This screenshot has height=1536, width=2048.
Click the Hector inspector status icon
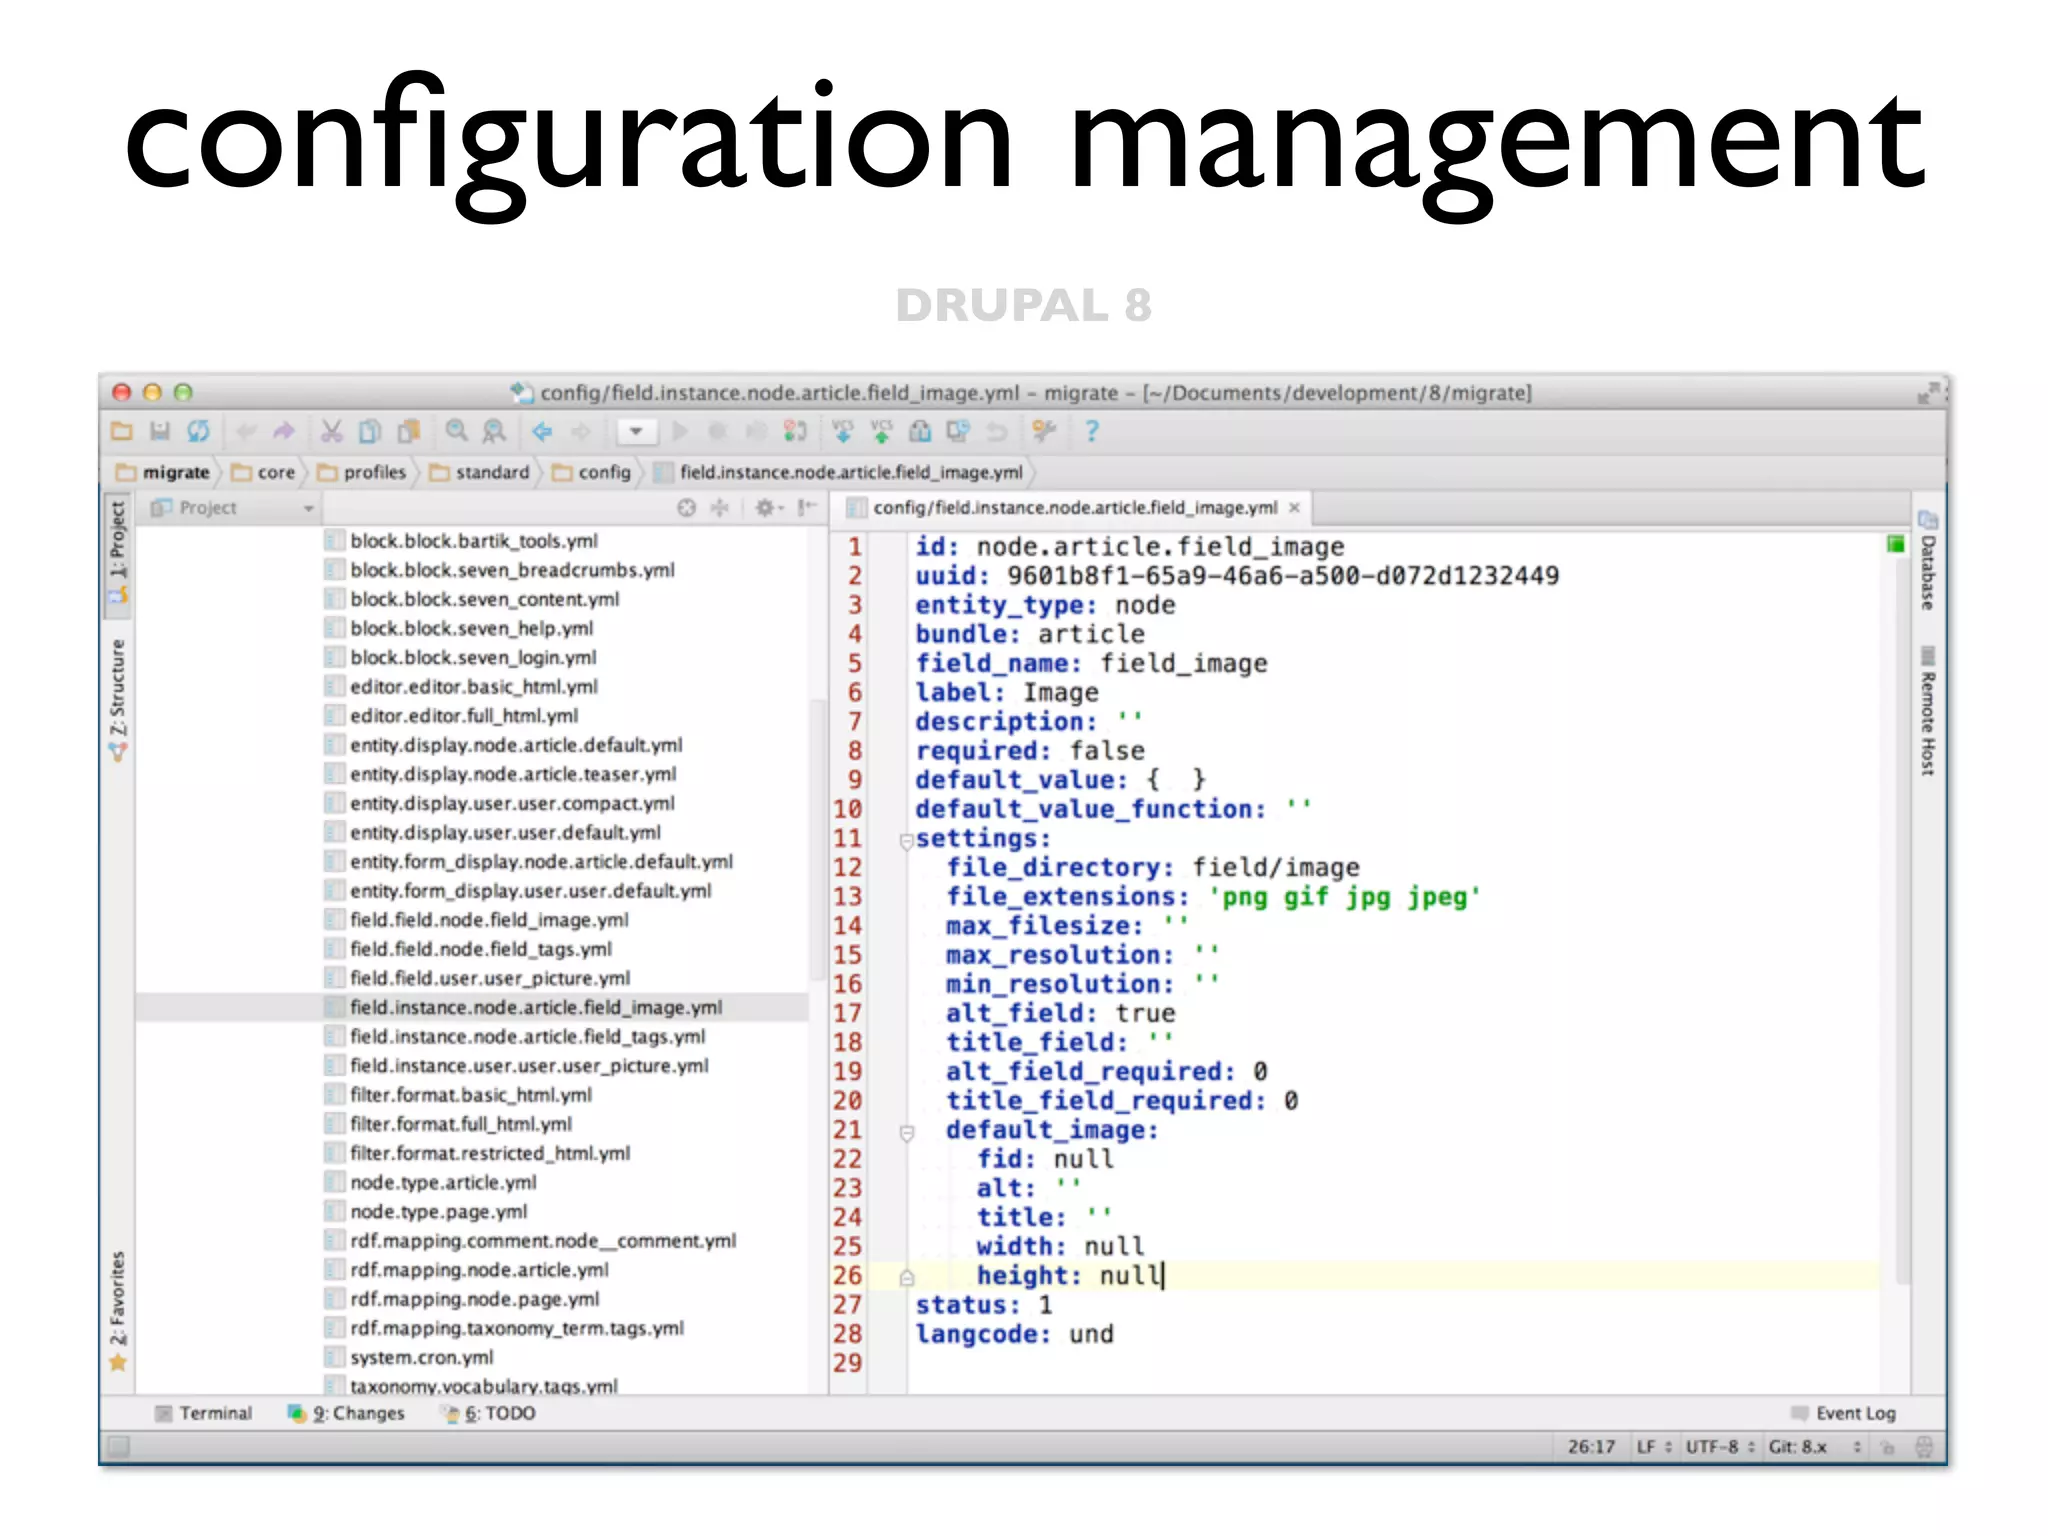coord(1923,1447)
